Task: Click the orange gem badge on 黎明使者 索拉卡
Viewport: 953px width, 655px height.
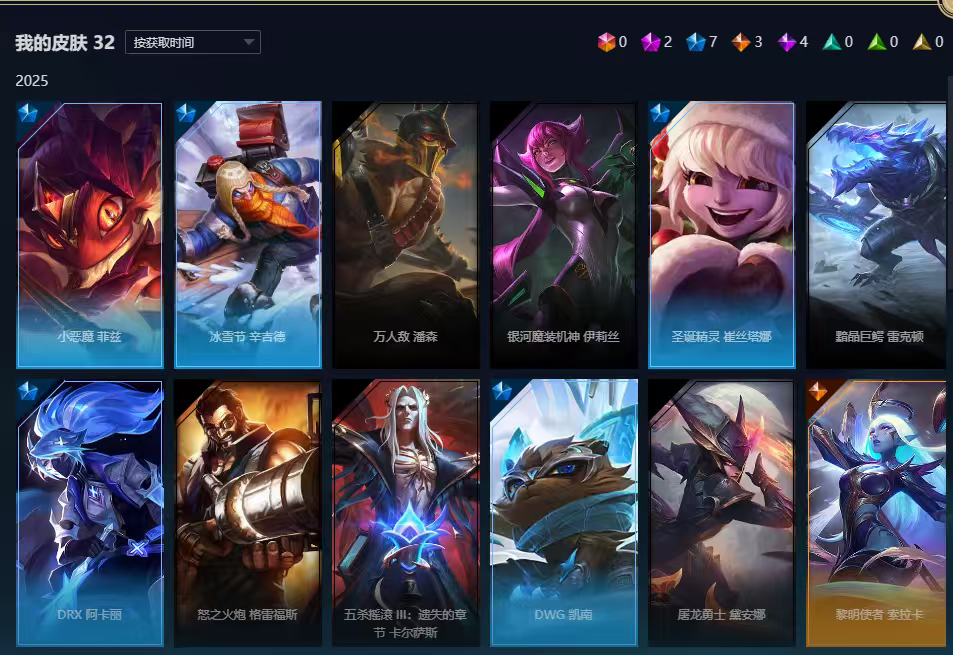Action: pyautogui.click(x=817, y=391)
